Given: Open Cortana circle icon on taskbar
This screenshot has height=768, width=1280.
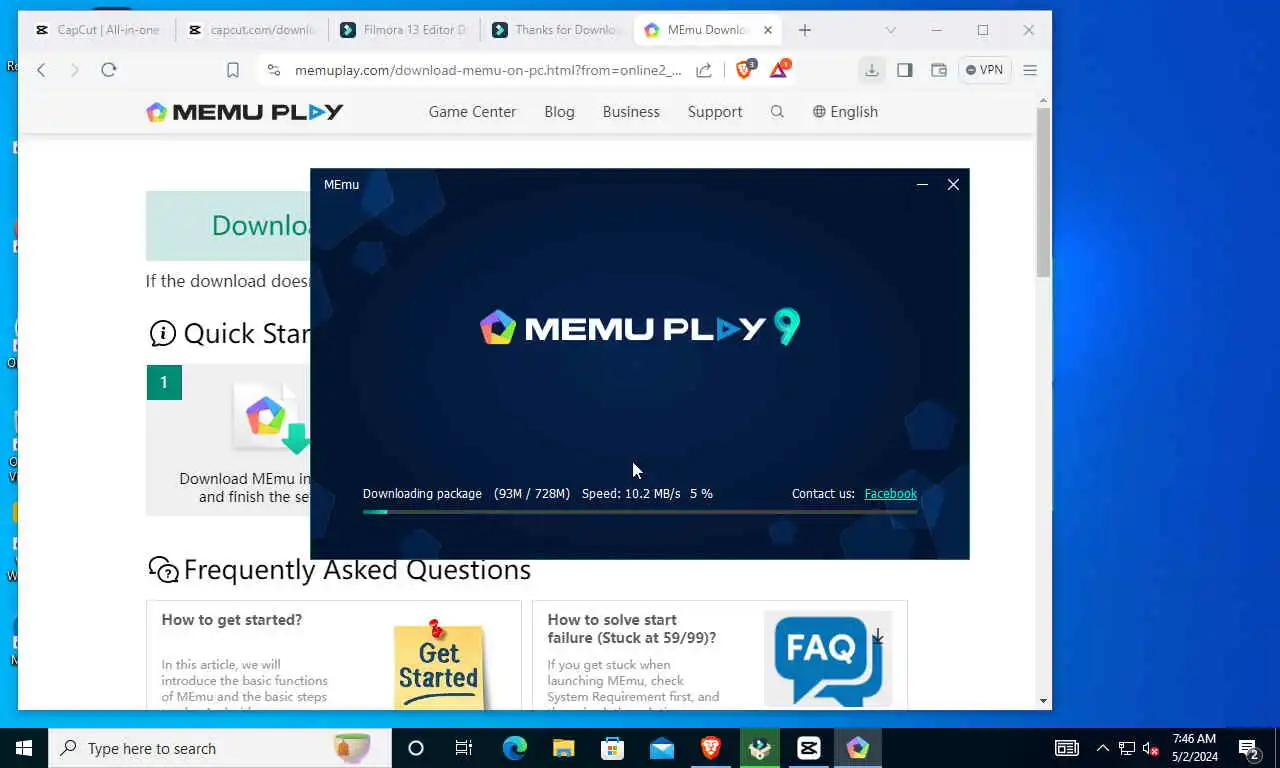Looking at the screenshot, I should click(416, 748).
